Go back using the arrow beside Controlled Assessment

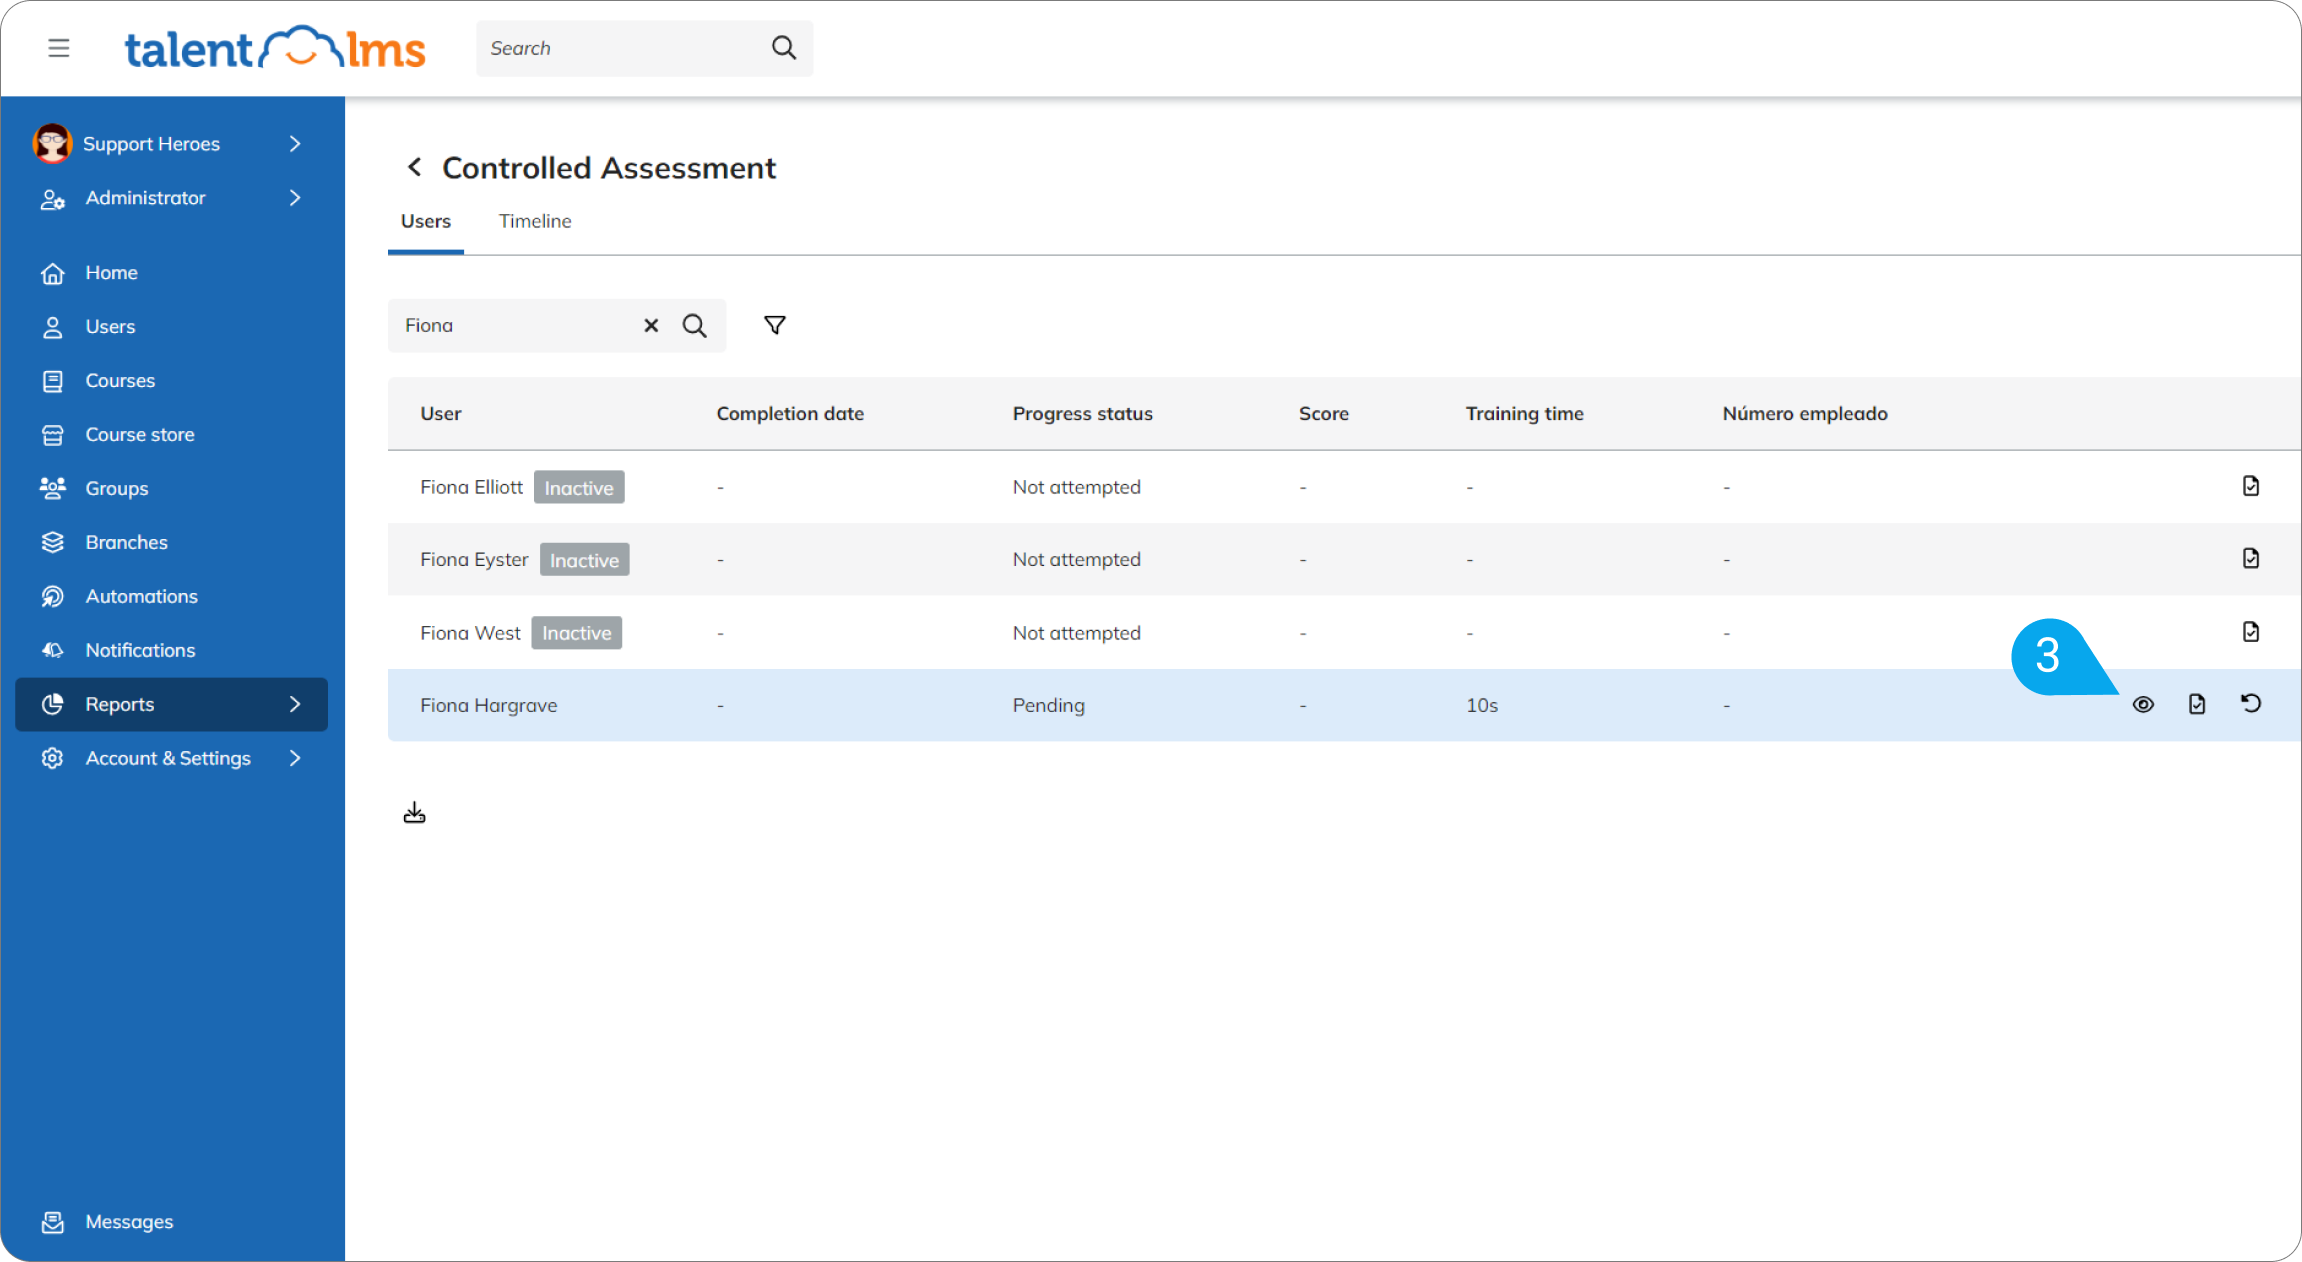click(414, 167)
